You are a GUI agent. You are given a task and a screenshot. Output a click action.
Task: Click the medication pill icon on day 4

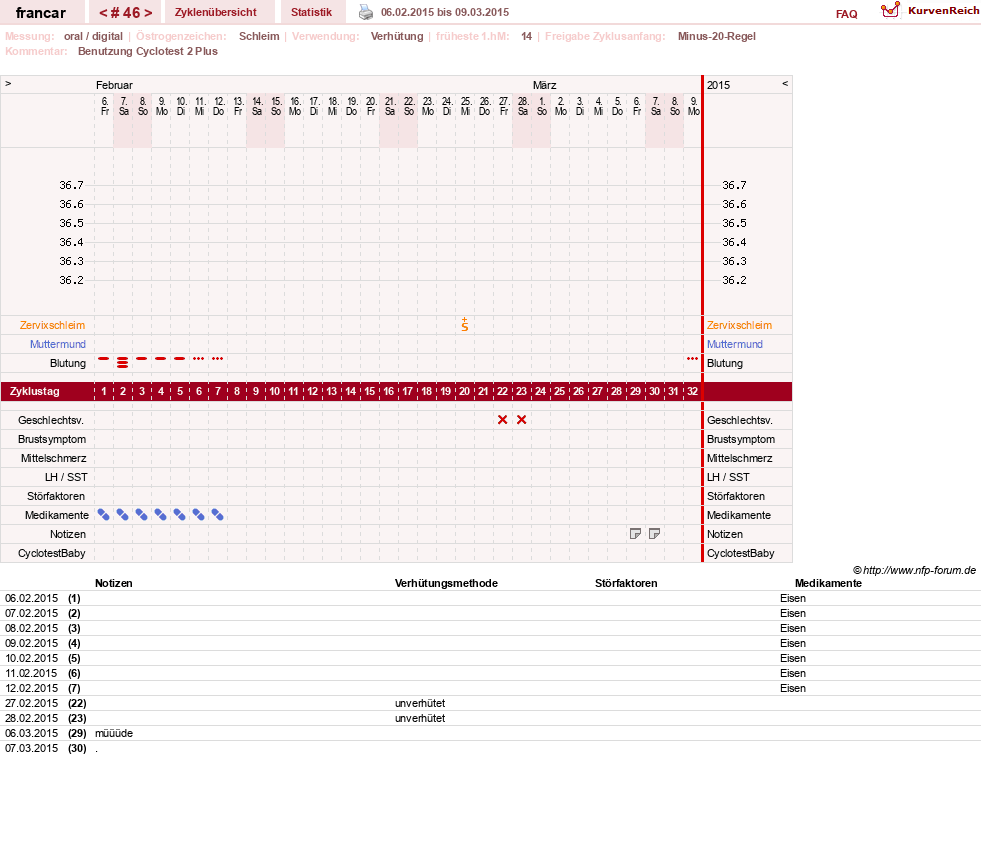[161, 515]
